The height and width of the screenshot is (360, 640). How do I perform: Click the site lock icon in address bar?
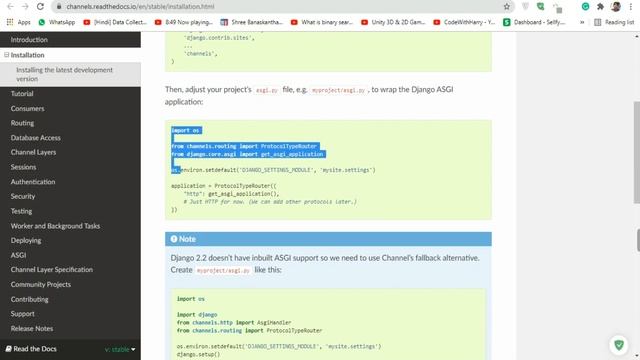pyautogui.click(x=59, y=7)
